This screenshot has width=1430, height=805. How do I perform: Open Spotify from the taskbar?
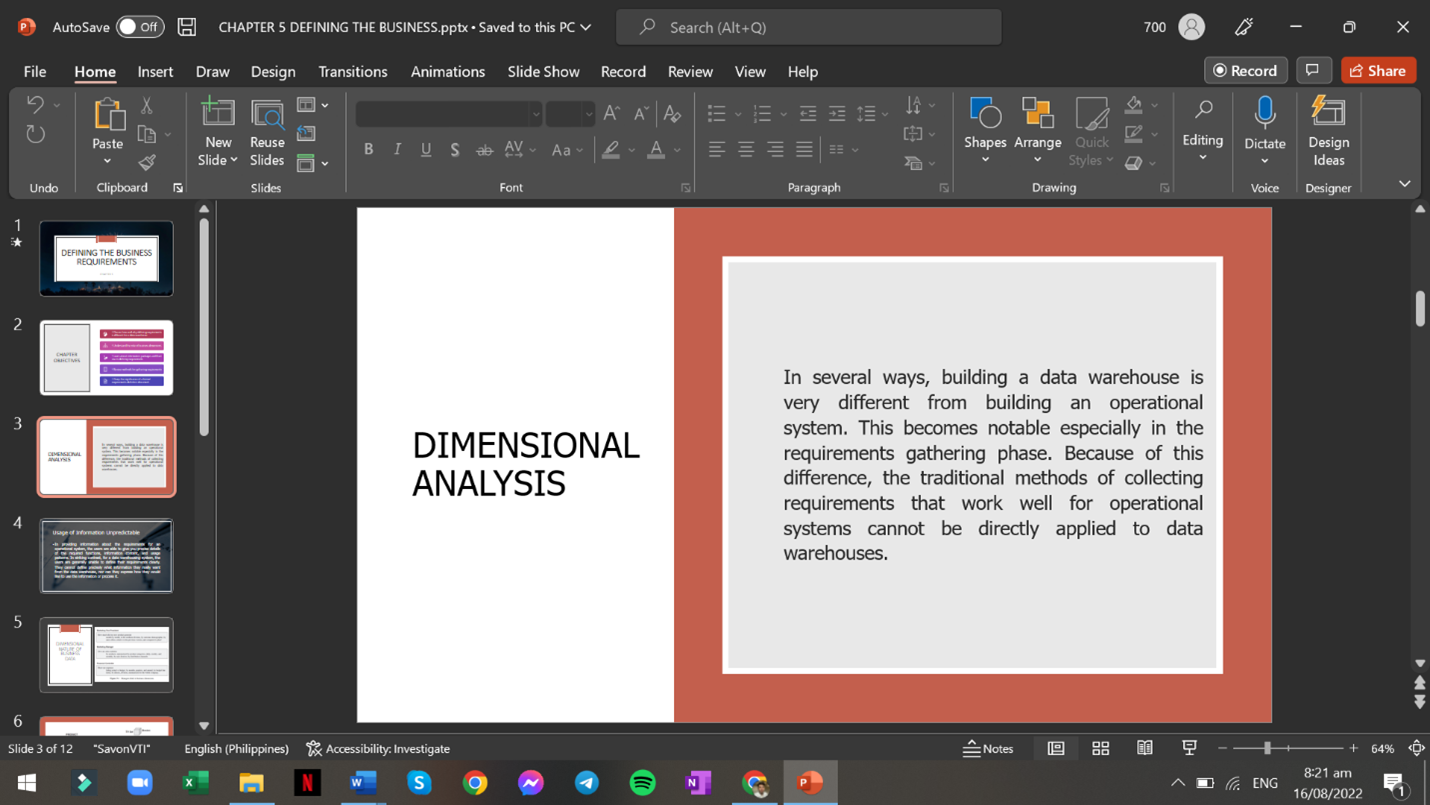[x=643, y=782]
